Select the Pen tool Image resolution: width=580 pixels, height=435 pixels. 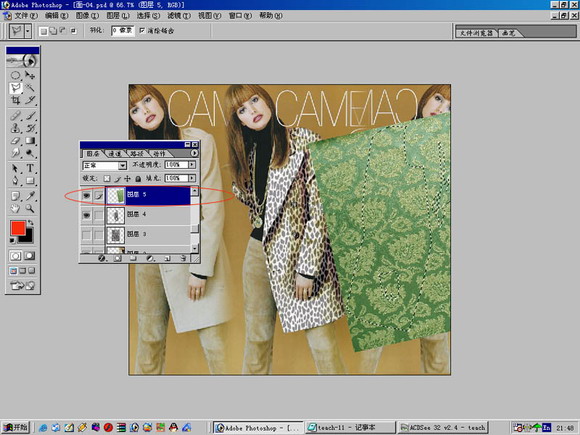(x=15, y=181)
